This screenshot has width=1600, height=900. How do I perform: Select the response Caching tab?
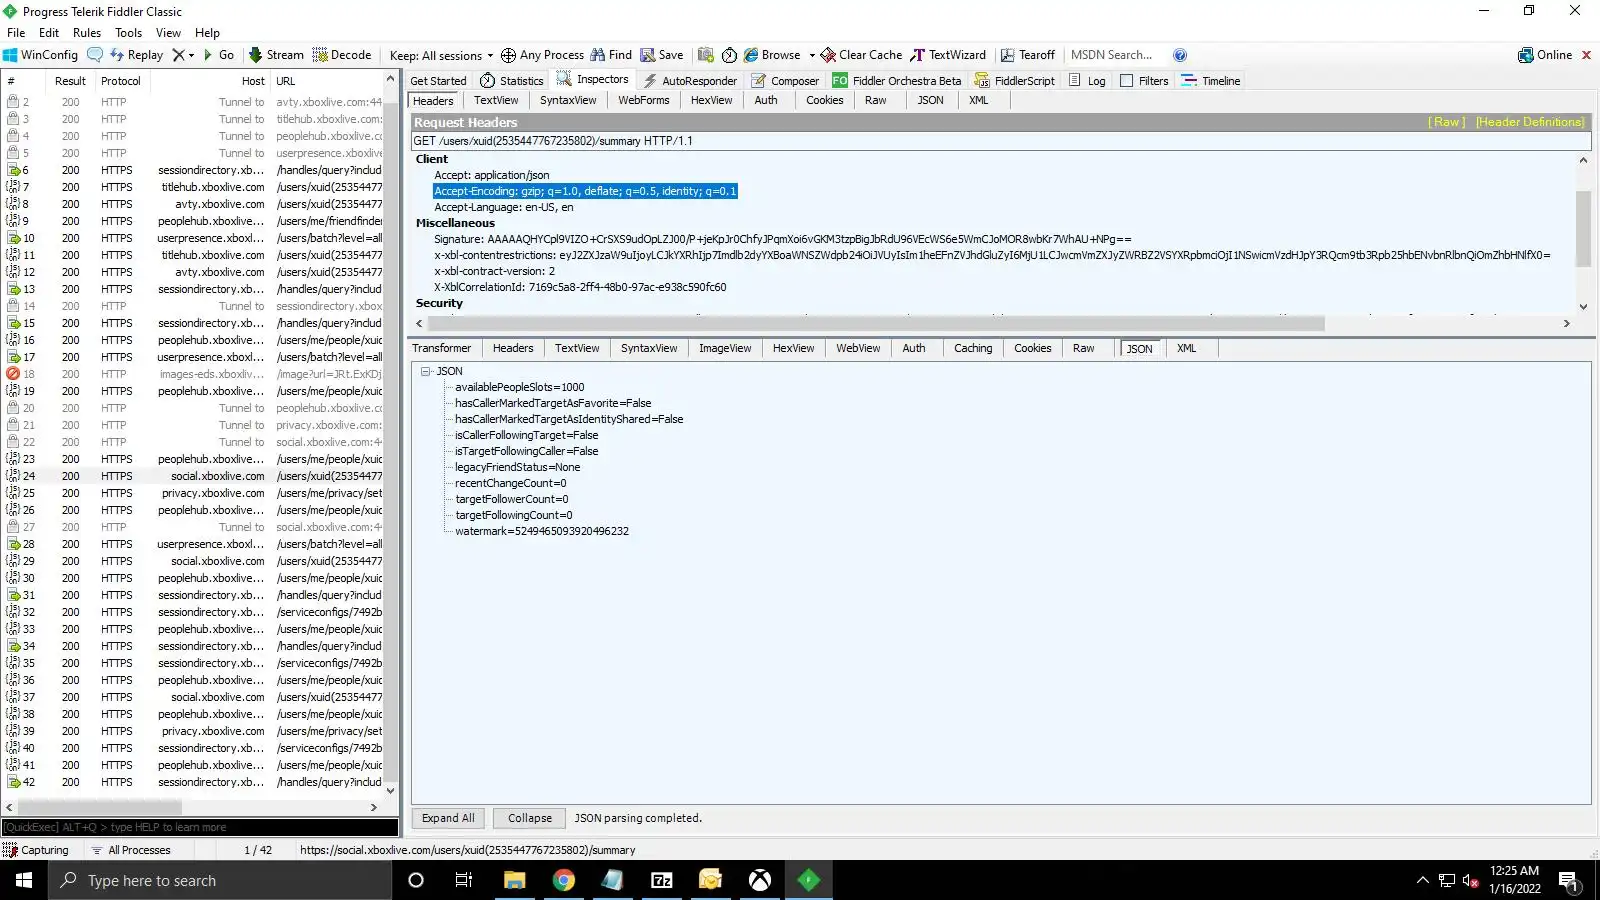coord(973,348)
